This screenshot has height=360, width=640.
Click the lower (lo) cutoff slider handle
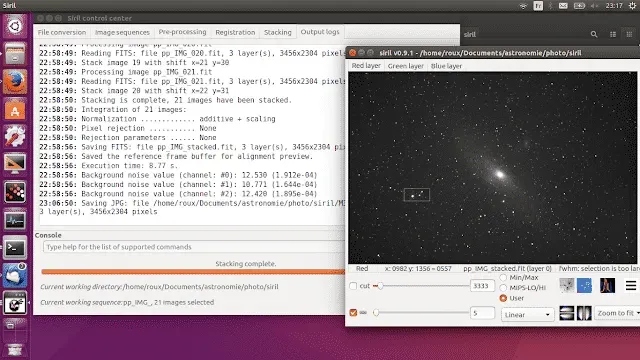pos(376,313)
